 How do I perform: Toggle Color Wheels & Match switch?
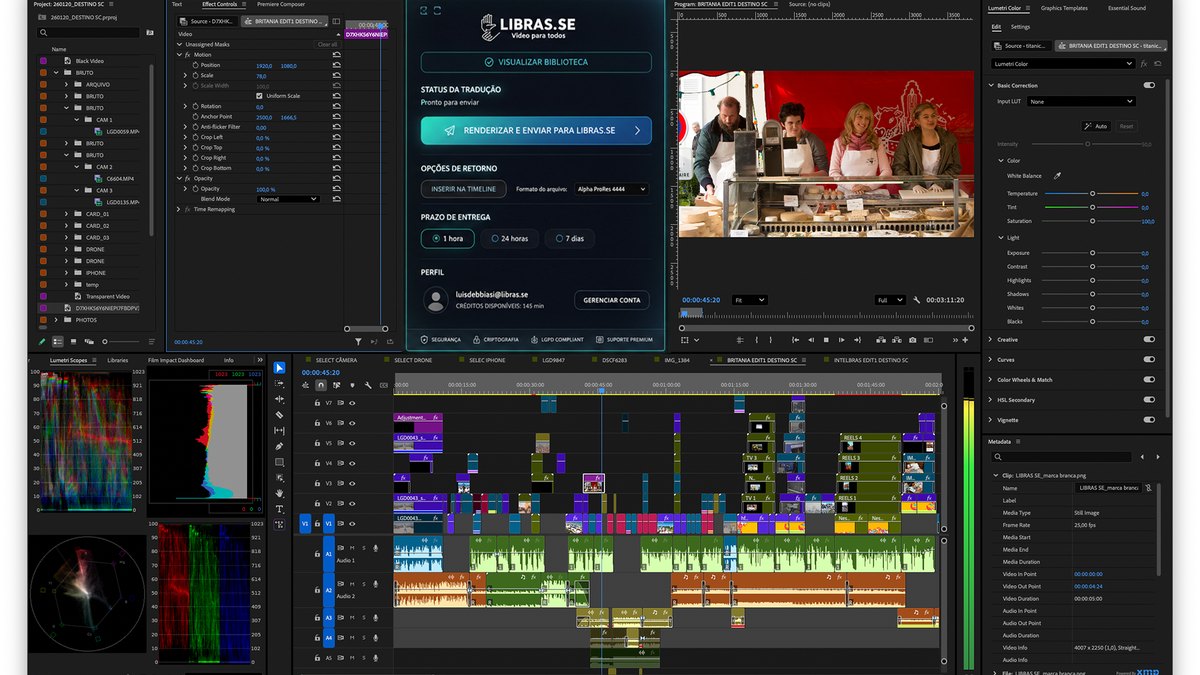[1149, 379]
